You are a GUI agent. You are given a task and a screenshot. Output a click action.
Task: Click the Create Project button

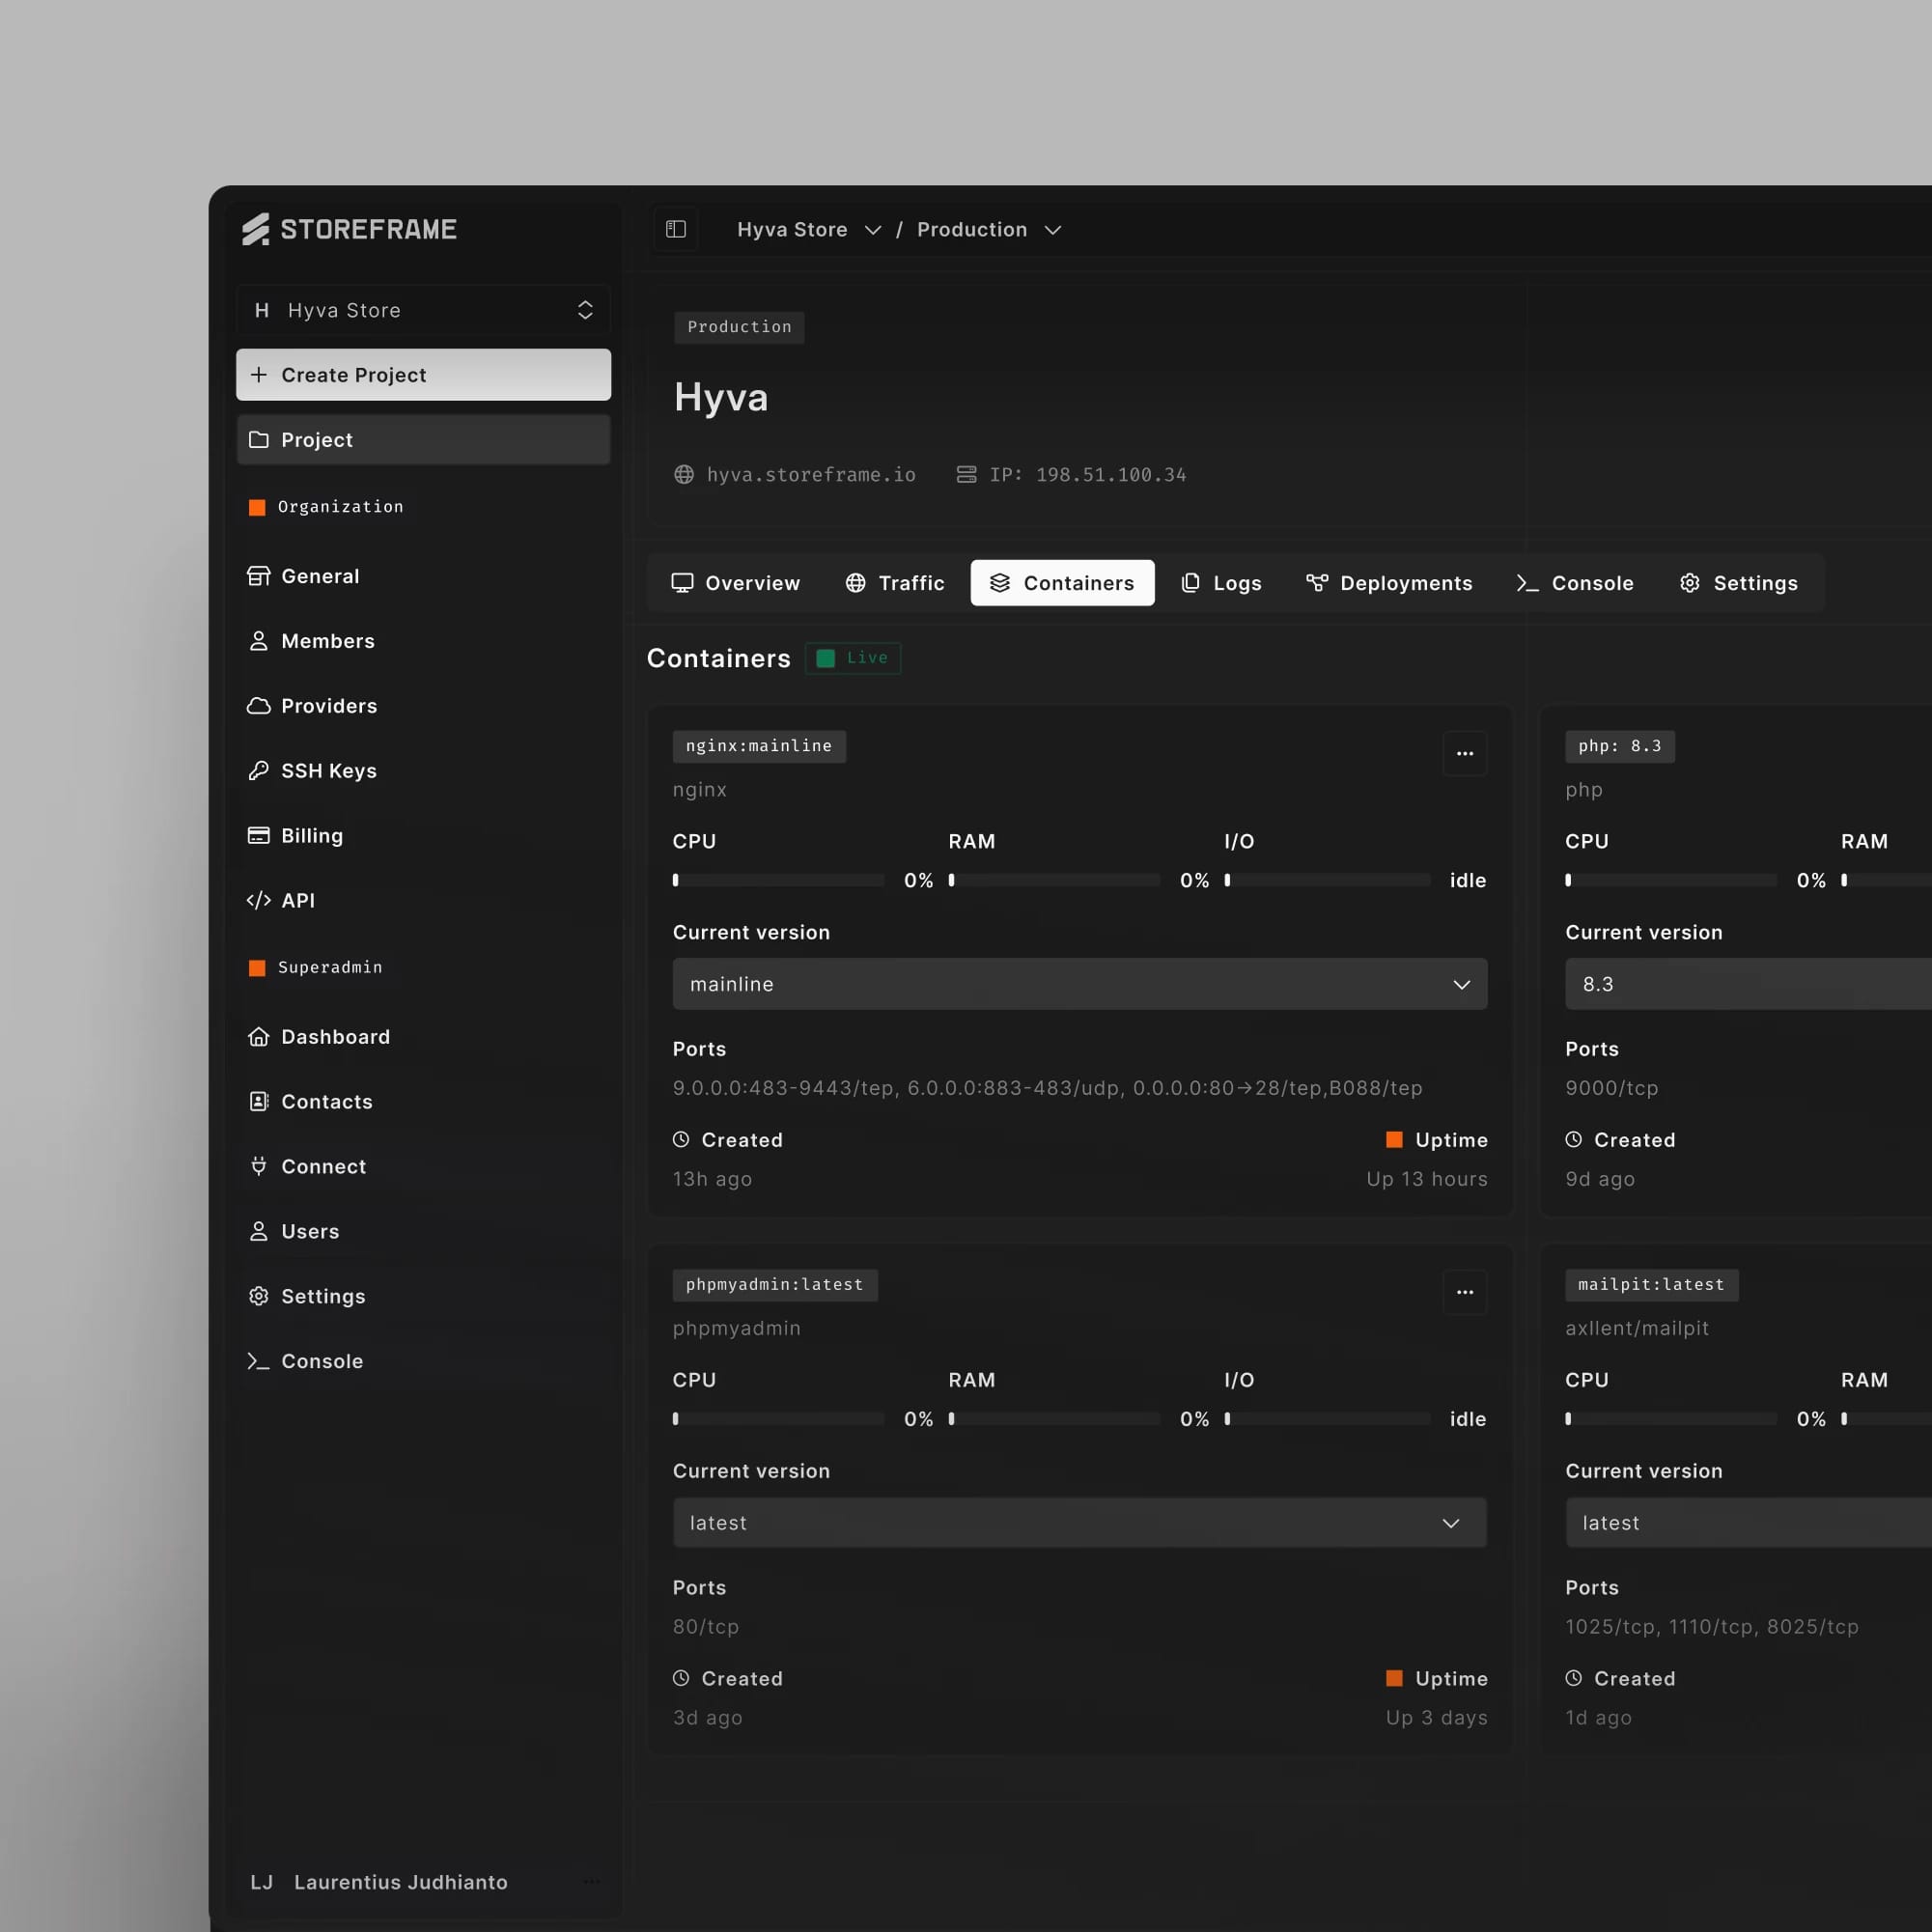pos(423,375)
